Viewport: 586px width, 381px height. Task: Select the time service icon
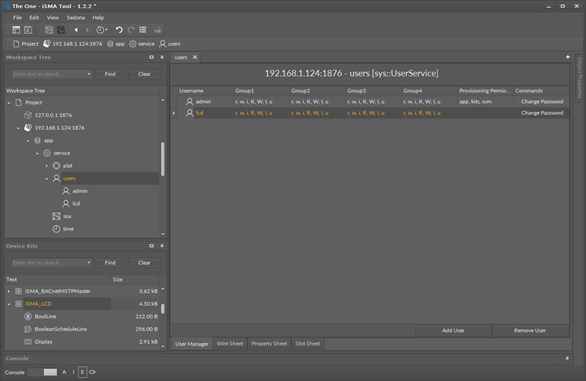click(56, 229)
